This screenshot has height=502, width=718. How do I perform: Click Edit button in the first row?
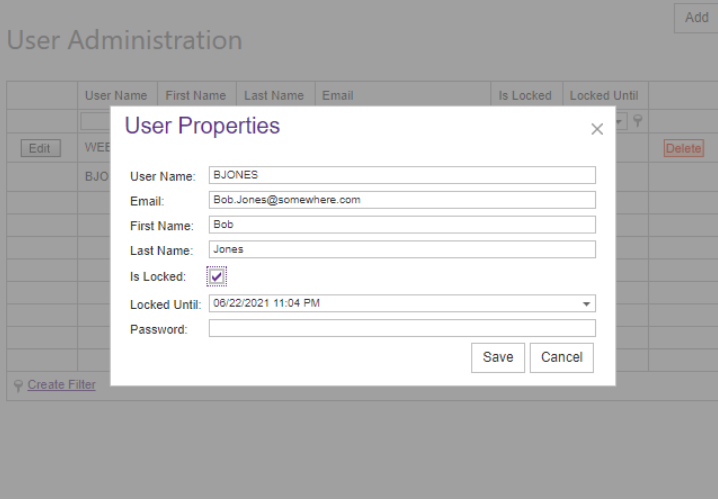point(40,148)
